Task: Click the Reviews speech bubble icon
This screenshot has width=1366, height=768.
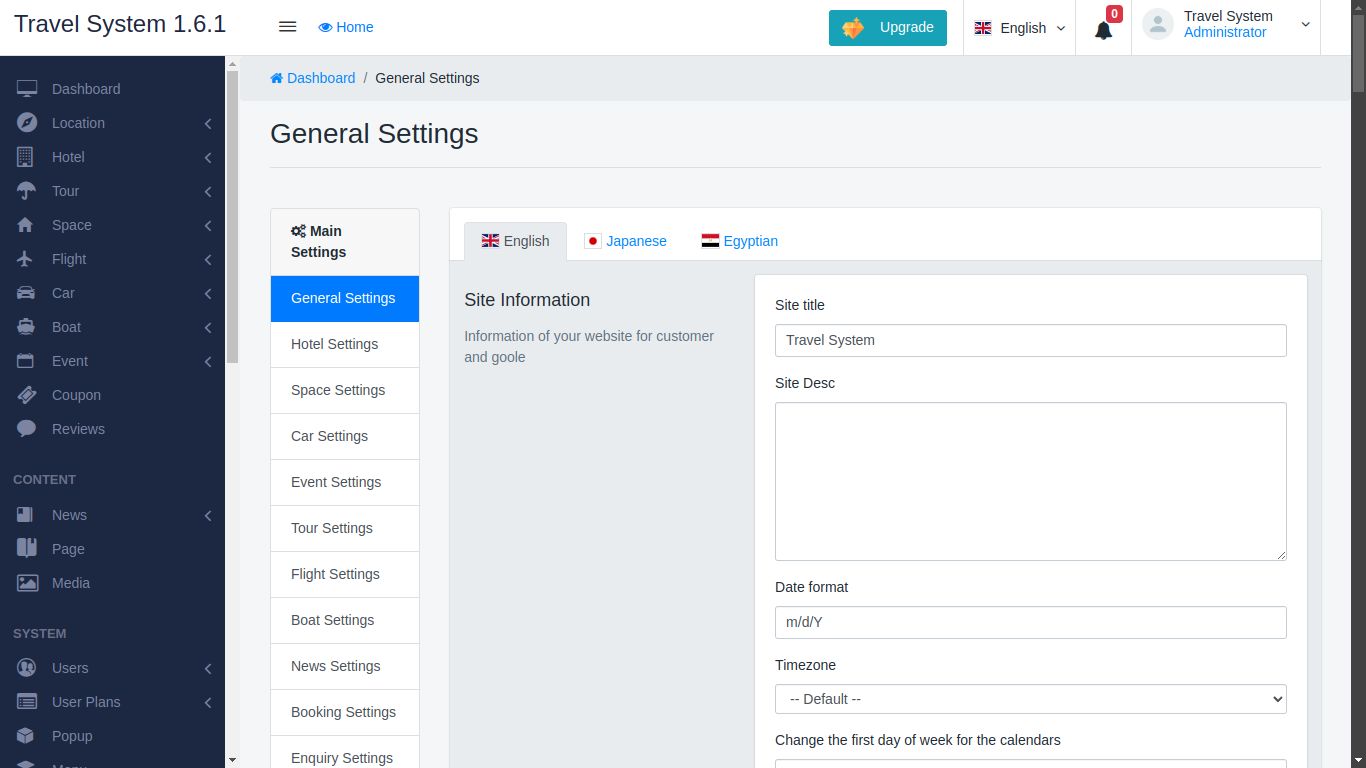Action: point(27,429)
